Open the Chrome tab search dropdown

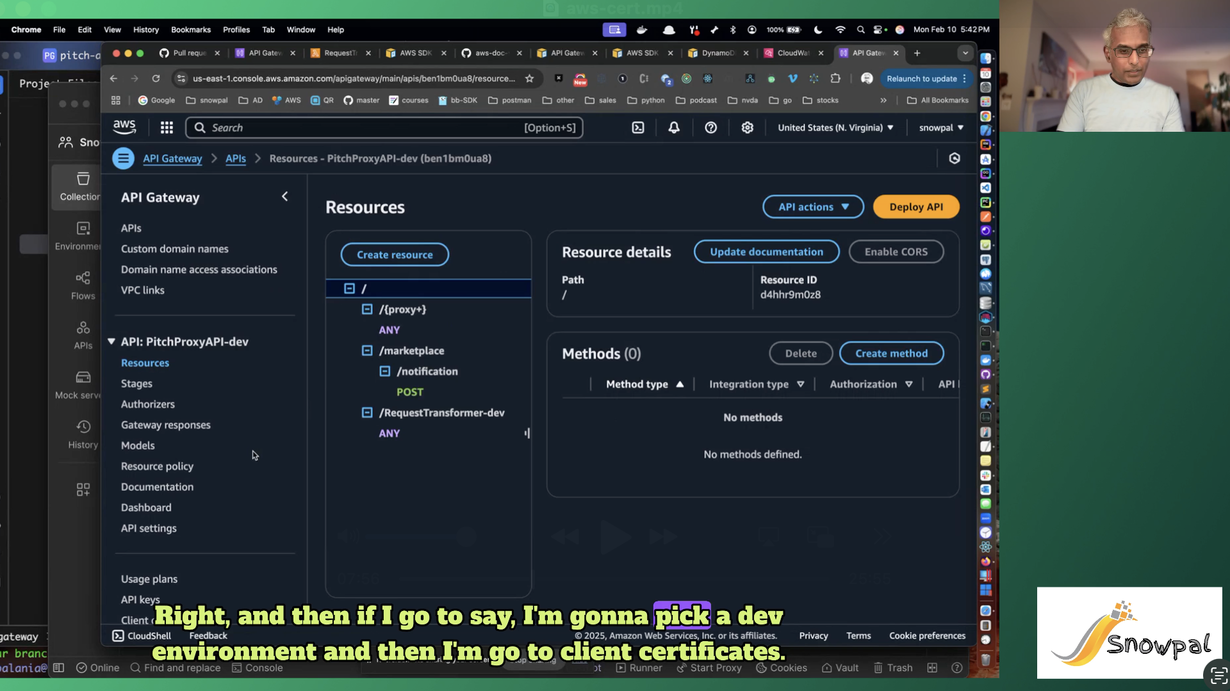[965, 53]
